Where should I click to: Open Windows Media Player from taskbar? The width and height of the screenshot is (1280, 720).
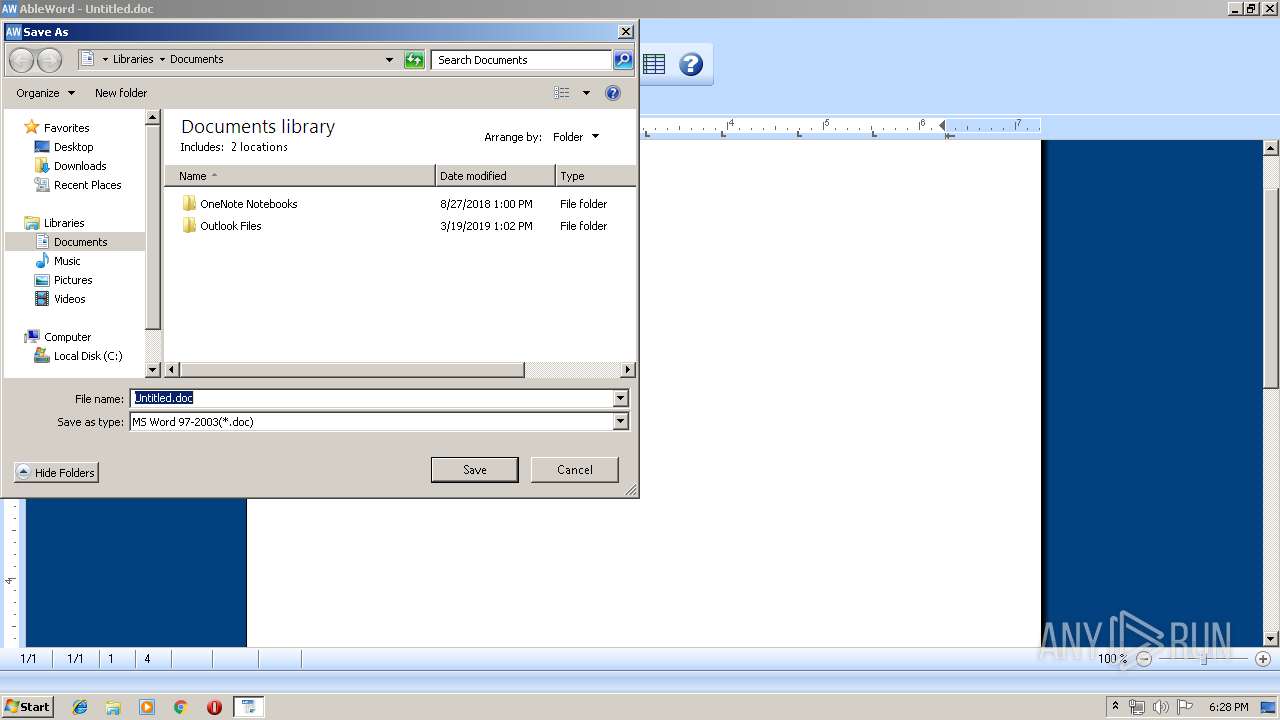[147, 707]
